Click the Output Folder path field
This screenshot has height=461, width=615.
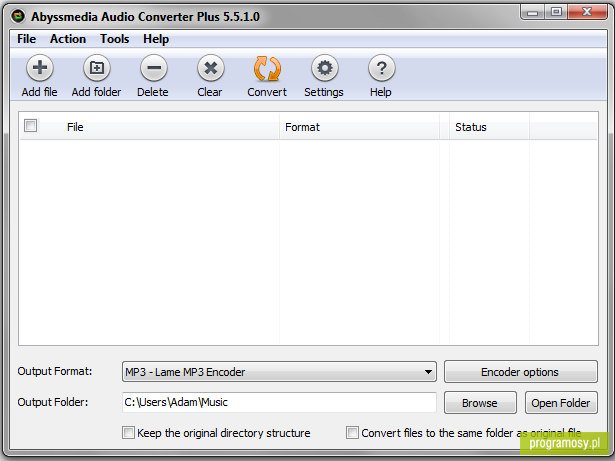click(279, 402)
